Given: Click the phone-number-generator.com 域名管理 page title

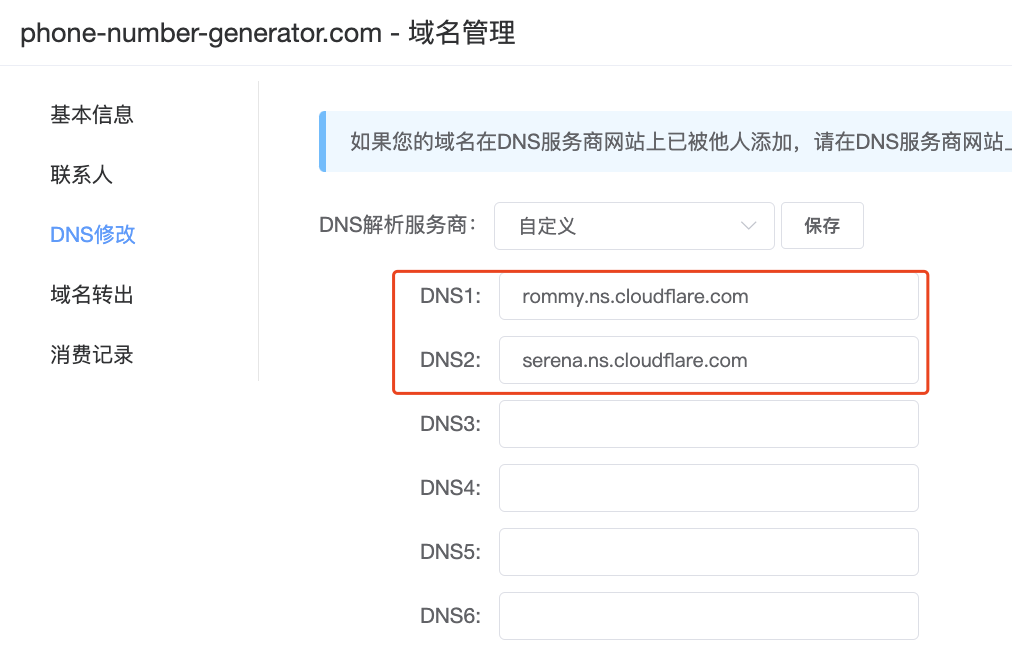Looking at the screenshot, I should 268,33.
